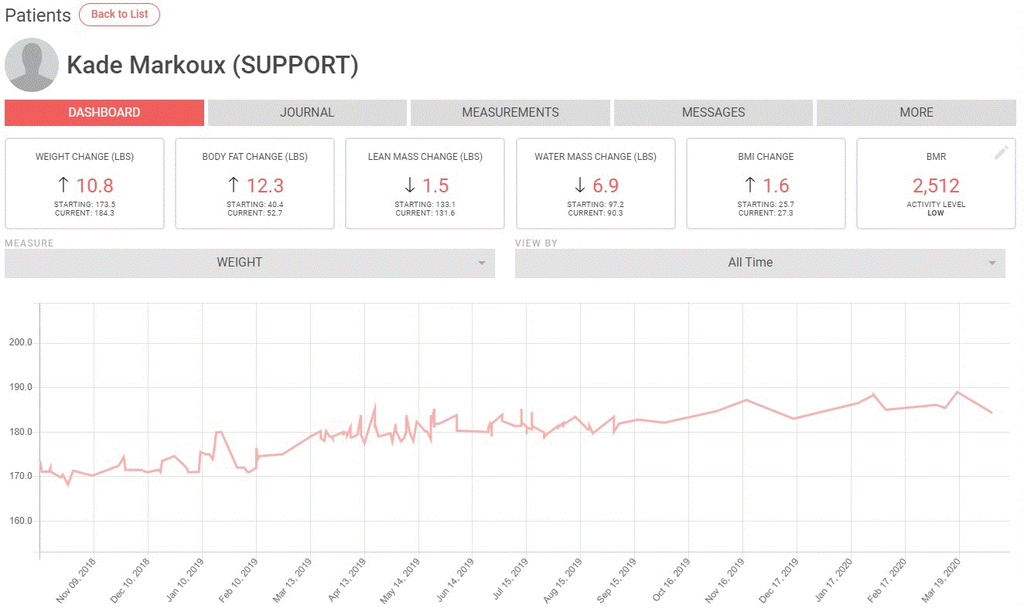Image resolution: width=1024 pixels, height=615 pixels.
Task: Click the 160.0 y-axis label
Action: pos(20,521)
